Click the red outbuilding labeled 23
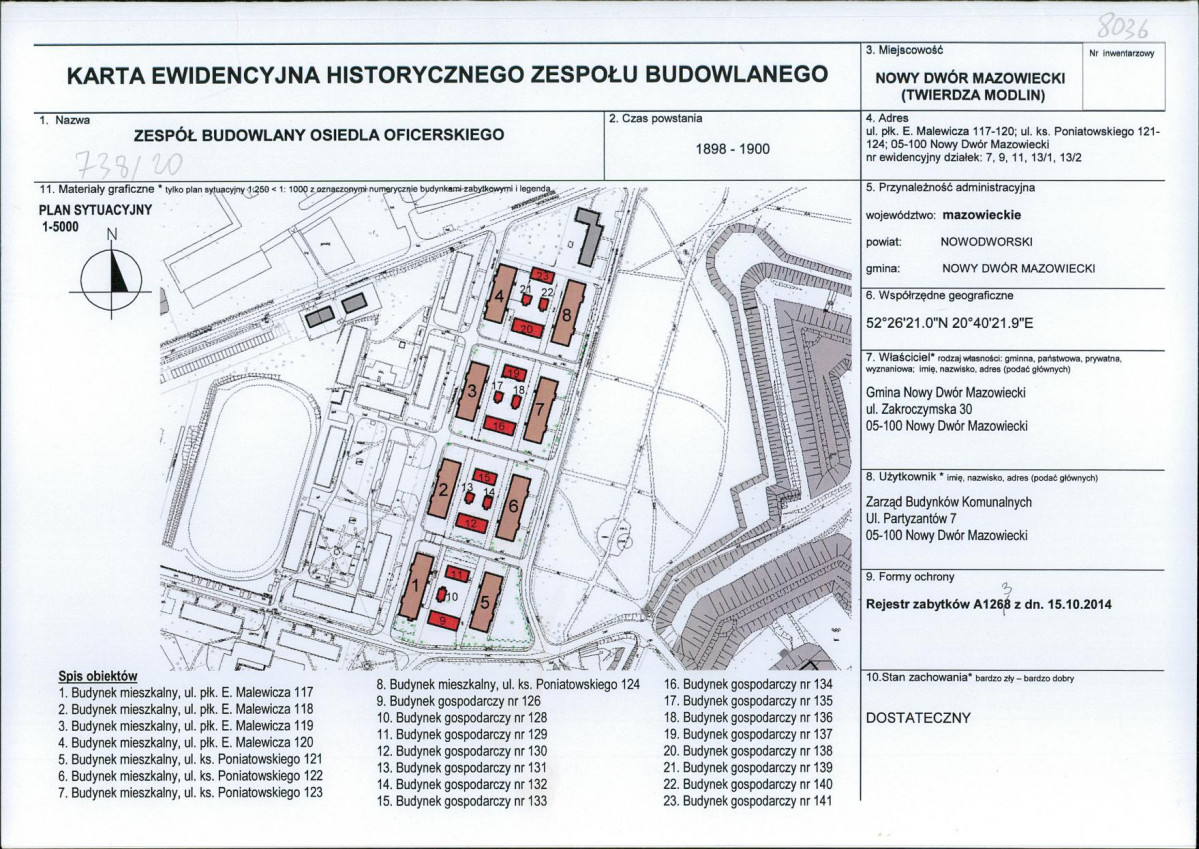Image resolution: width=1199 pixels, height=849 pixels. tap(544, 276)
